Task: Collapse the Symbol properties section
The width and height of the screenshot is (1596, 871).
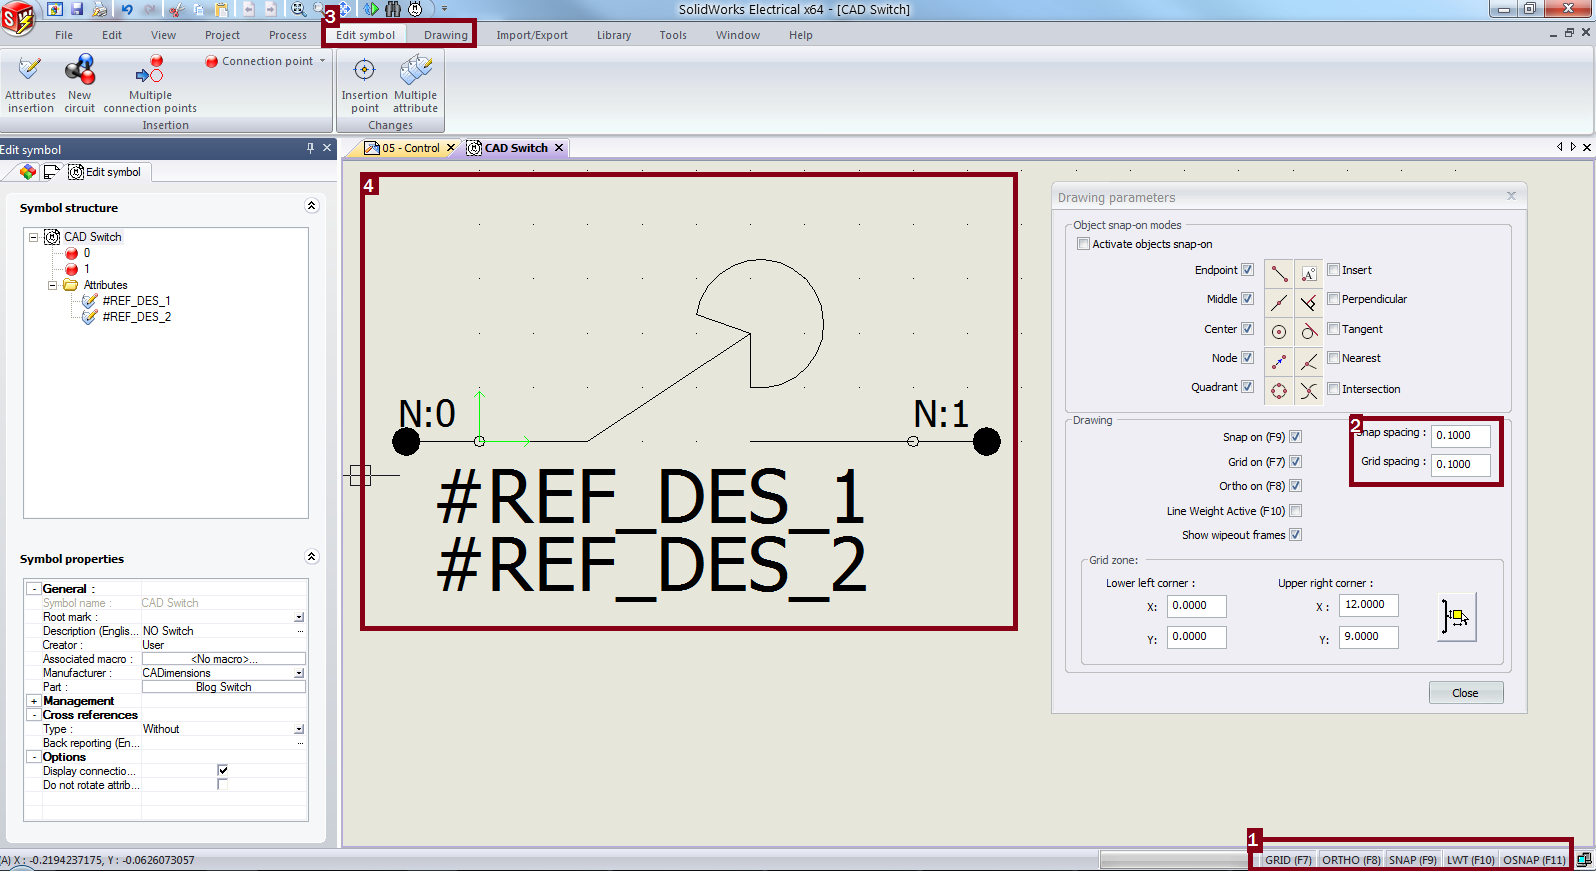Action: click(311, 557)
